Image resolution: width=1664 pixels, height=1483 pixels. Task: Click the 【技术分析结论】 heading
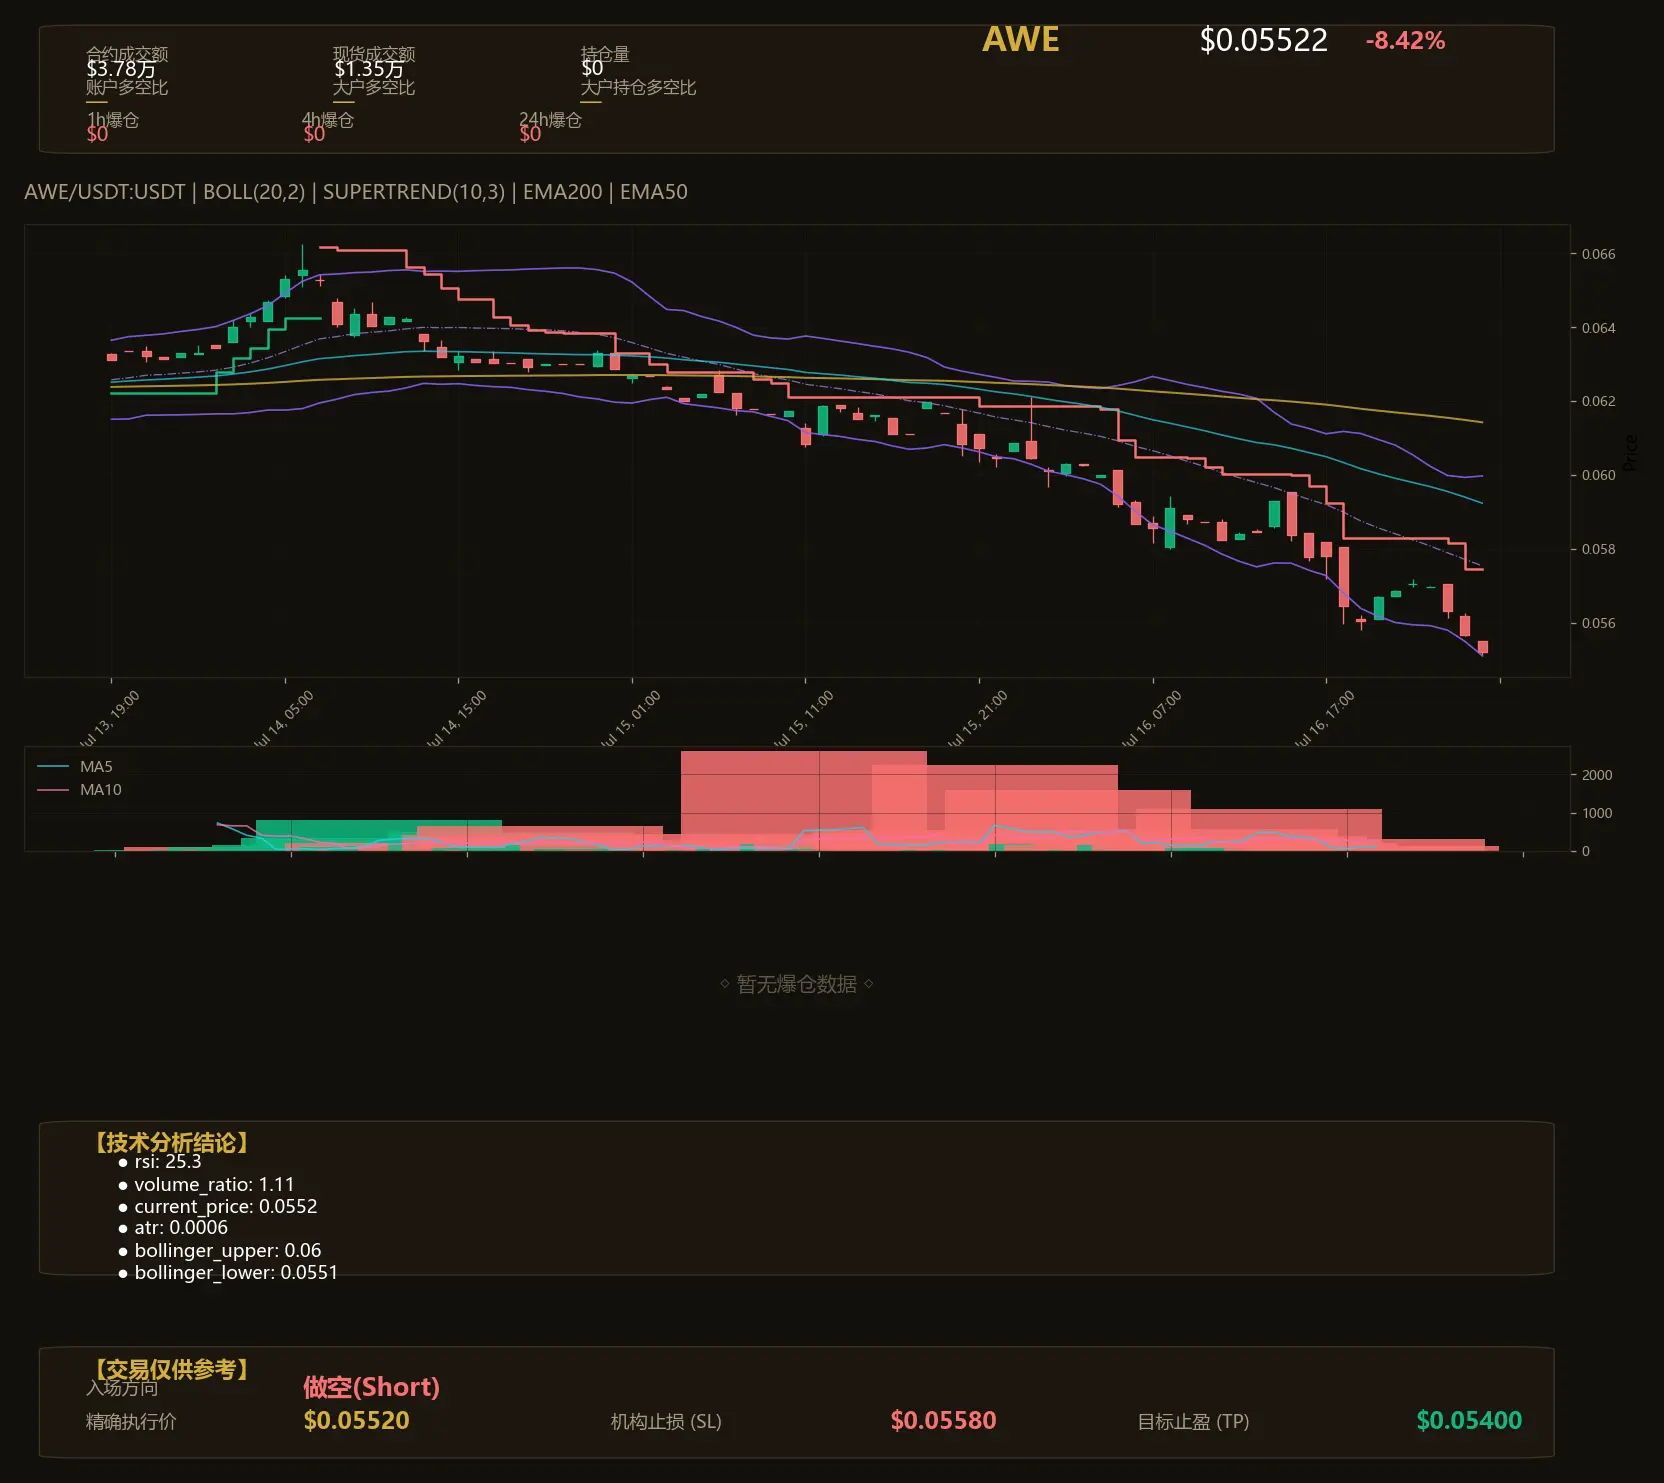coord(170,1143)
